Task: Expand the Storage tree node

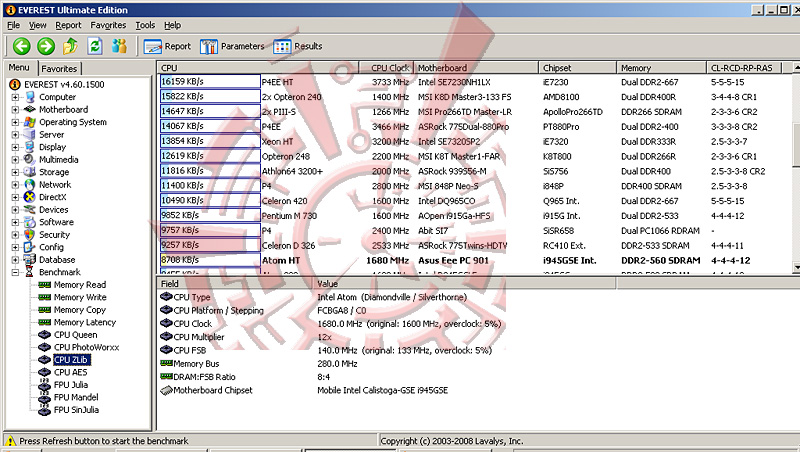Action: [x=15, y=172]
